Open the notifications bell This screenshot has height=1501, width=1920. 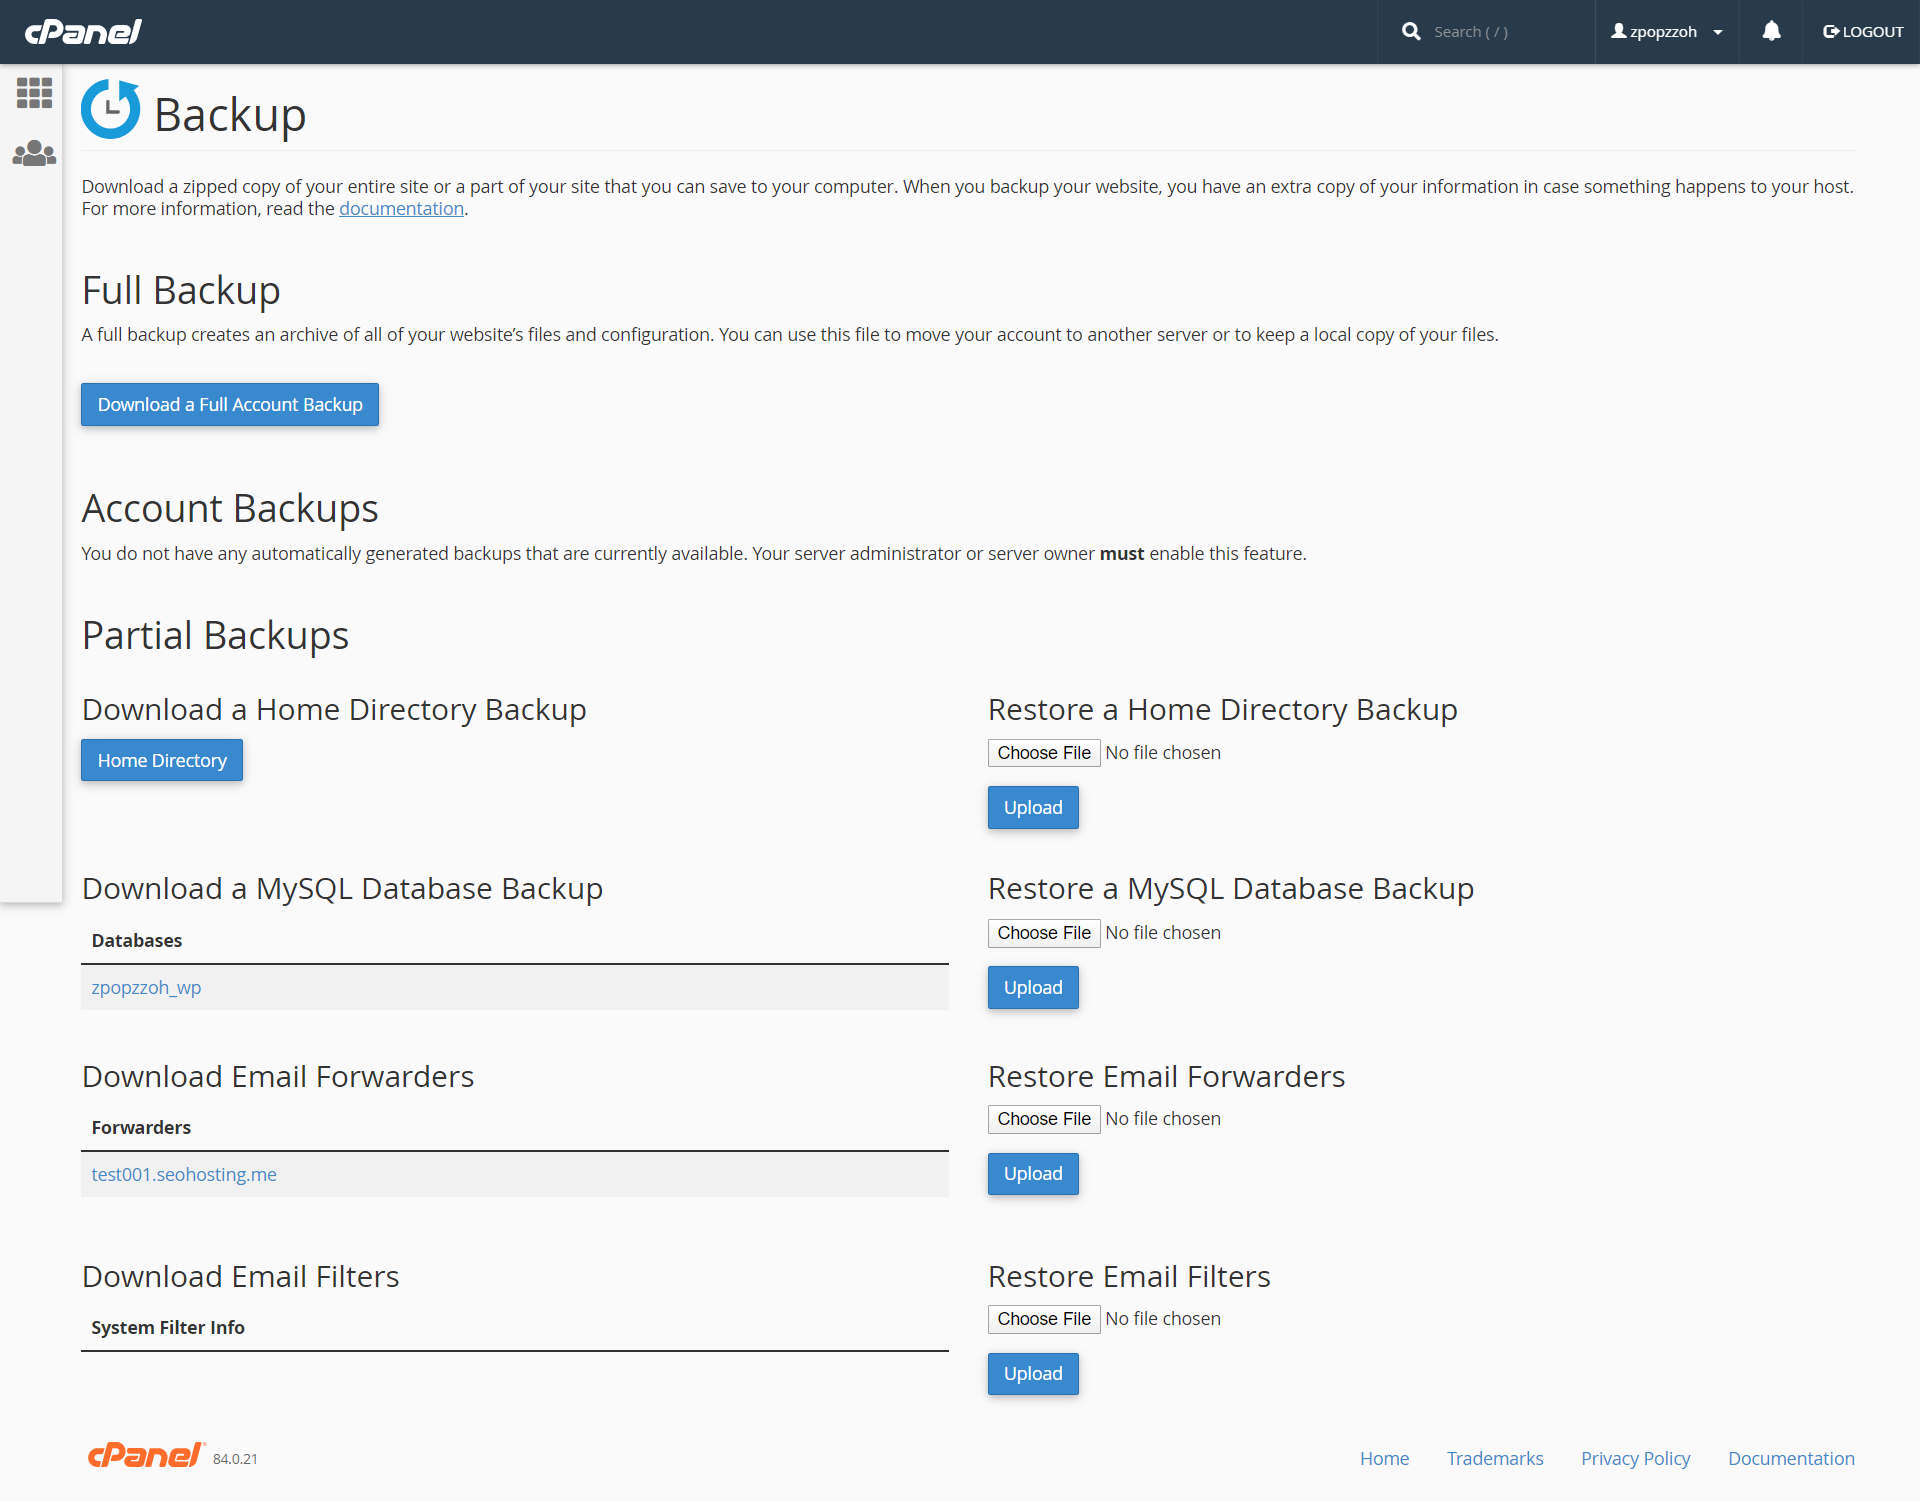pos(1771,31)
